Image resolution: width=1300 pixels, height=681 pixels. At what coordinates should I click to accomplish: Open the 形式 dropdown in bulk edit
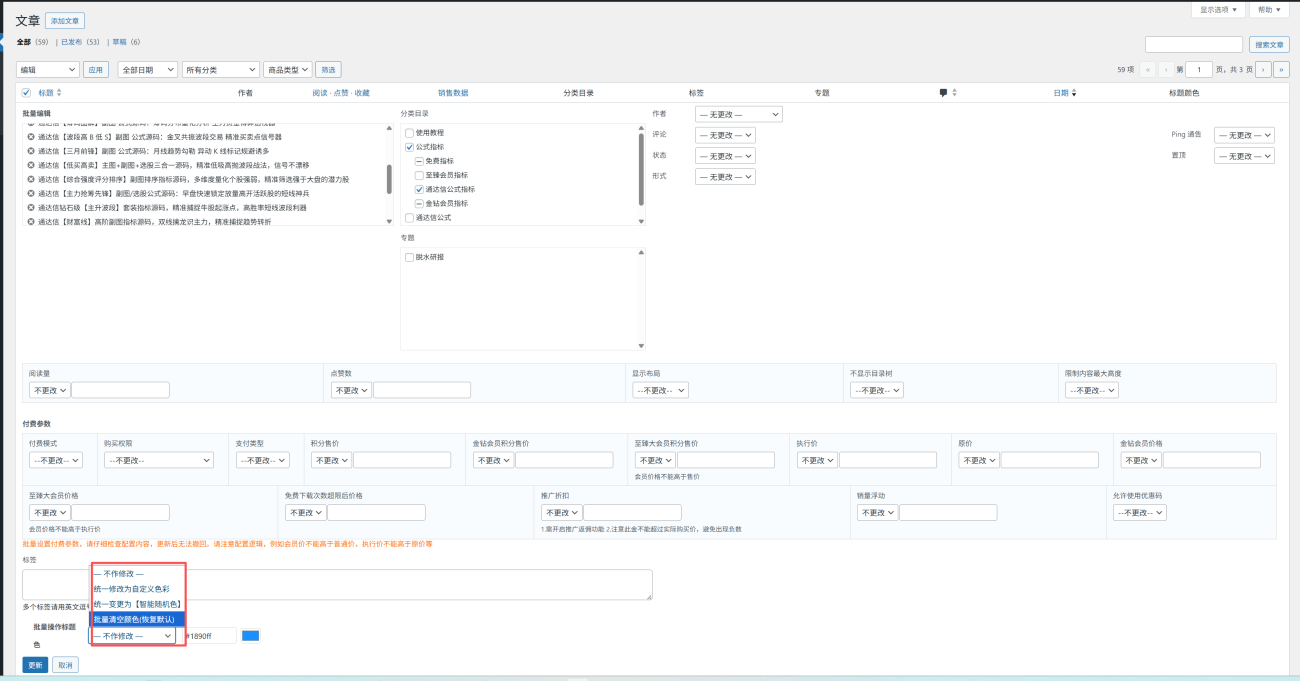725,177
